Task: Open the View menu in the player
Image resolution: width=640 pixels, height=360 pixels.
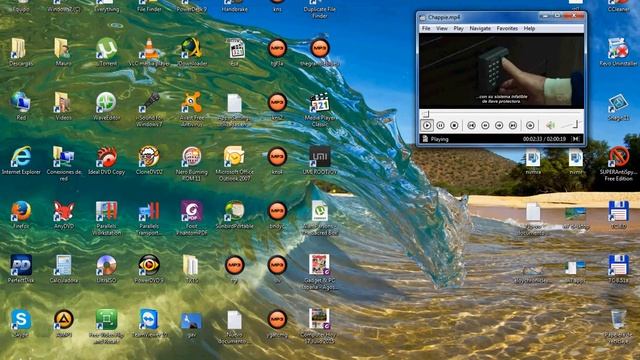Action: (442, 28)
